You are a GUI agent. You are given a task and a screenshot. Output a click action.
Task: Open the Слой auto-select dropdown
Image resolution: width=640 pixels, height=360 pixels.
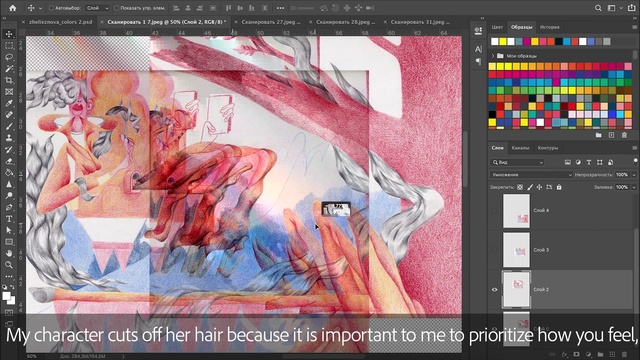[98, 8]
